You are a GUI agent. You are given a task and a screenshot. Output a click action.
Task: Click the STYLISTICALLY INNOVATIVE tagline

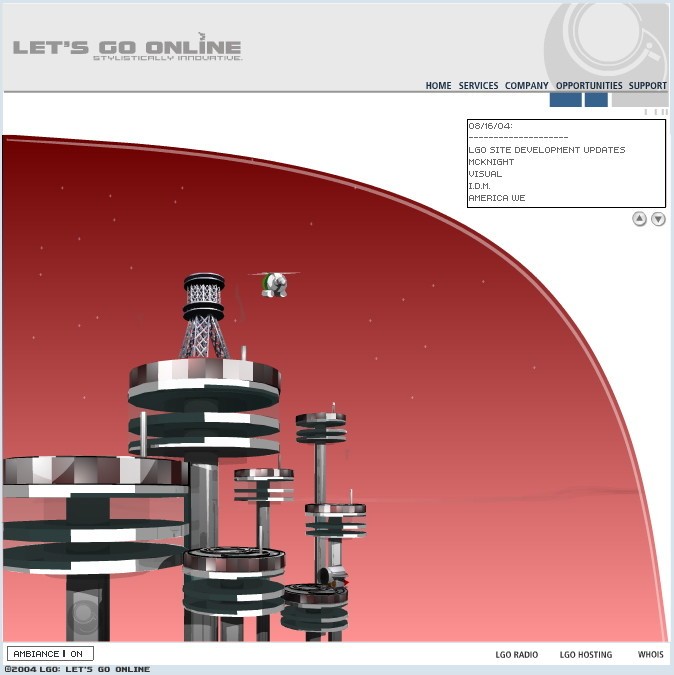click(168, 58)
